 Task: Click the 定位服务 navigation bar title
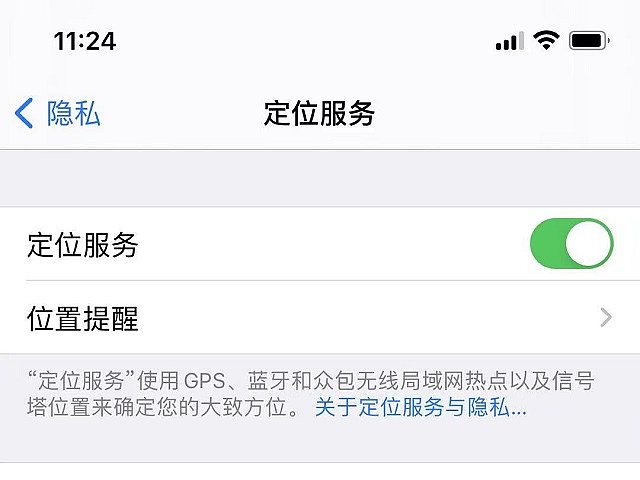coord(319,113)
